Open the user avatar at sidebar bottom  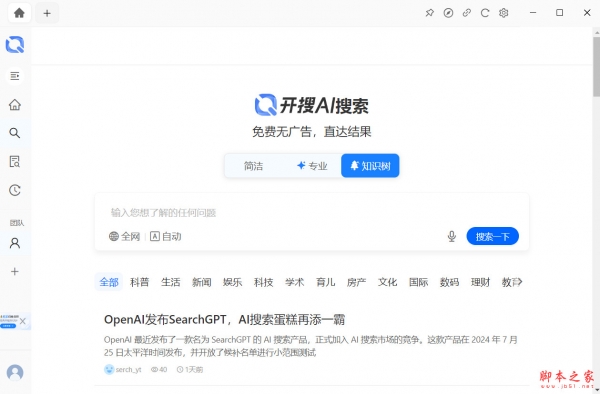coord(15,372)
